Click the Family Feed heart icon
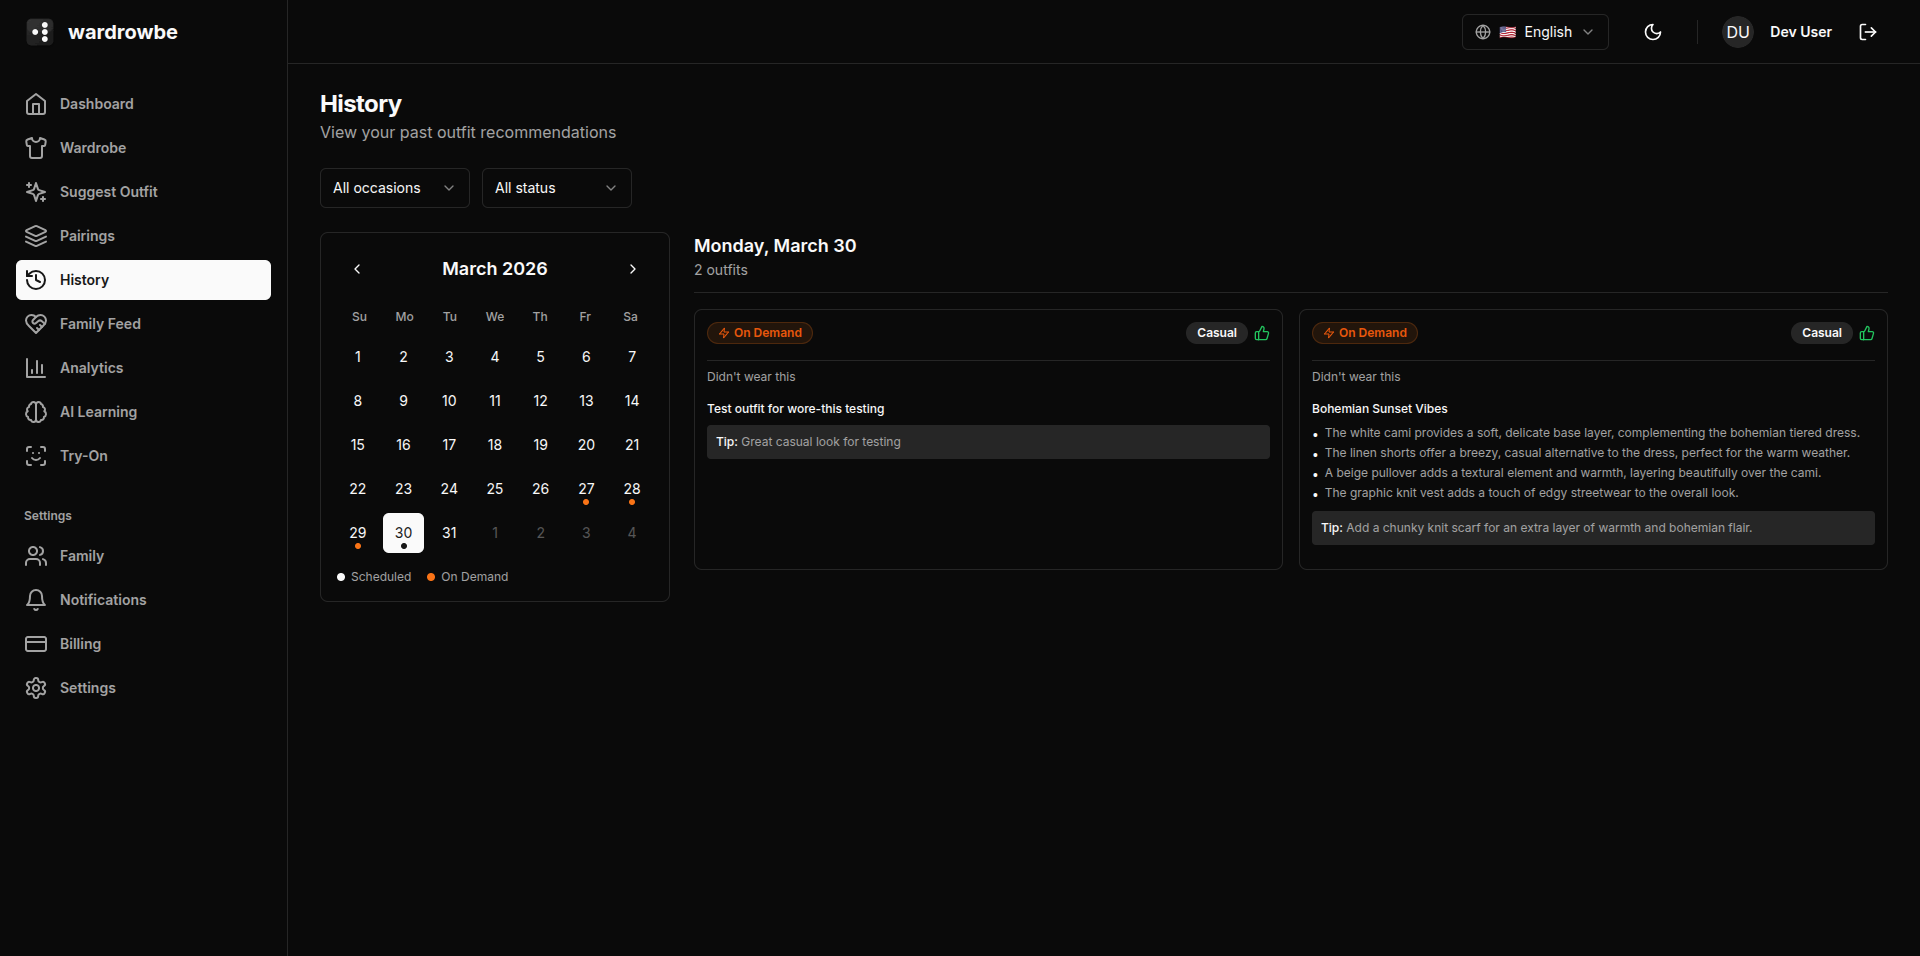The height and width of the screenshot is (956, 1920). tap(36, 324)
